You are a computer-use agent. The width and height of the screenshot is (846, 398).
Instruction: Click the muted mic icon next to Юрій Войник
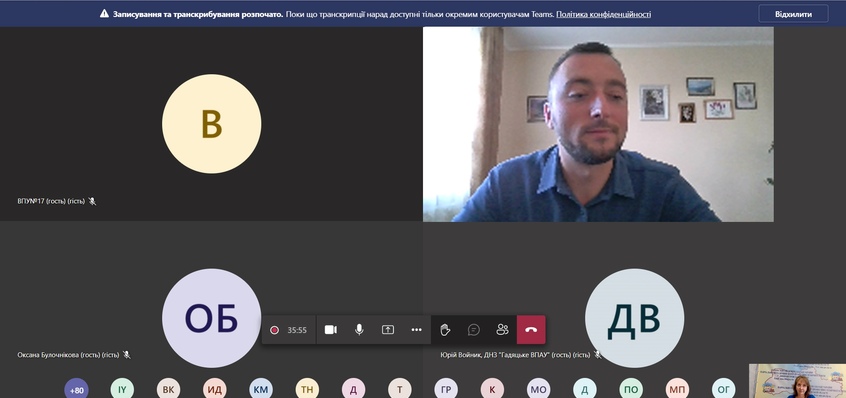(x=597, y=355)
